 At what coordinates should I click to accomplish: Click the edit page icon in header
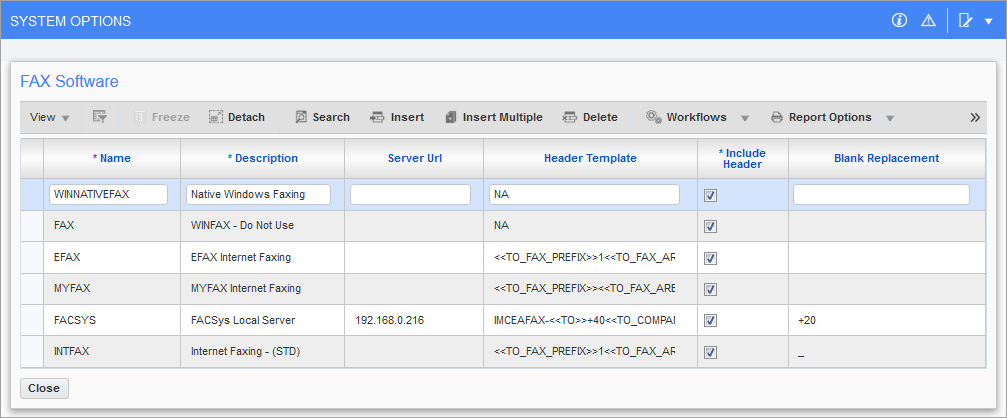point(965,21)
